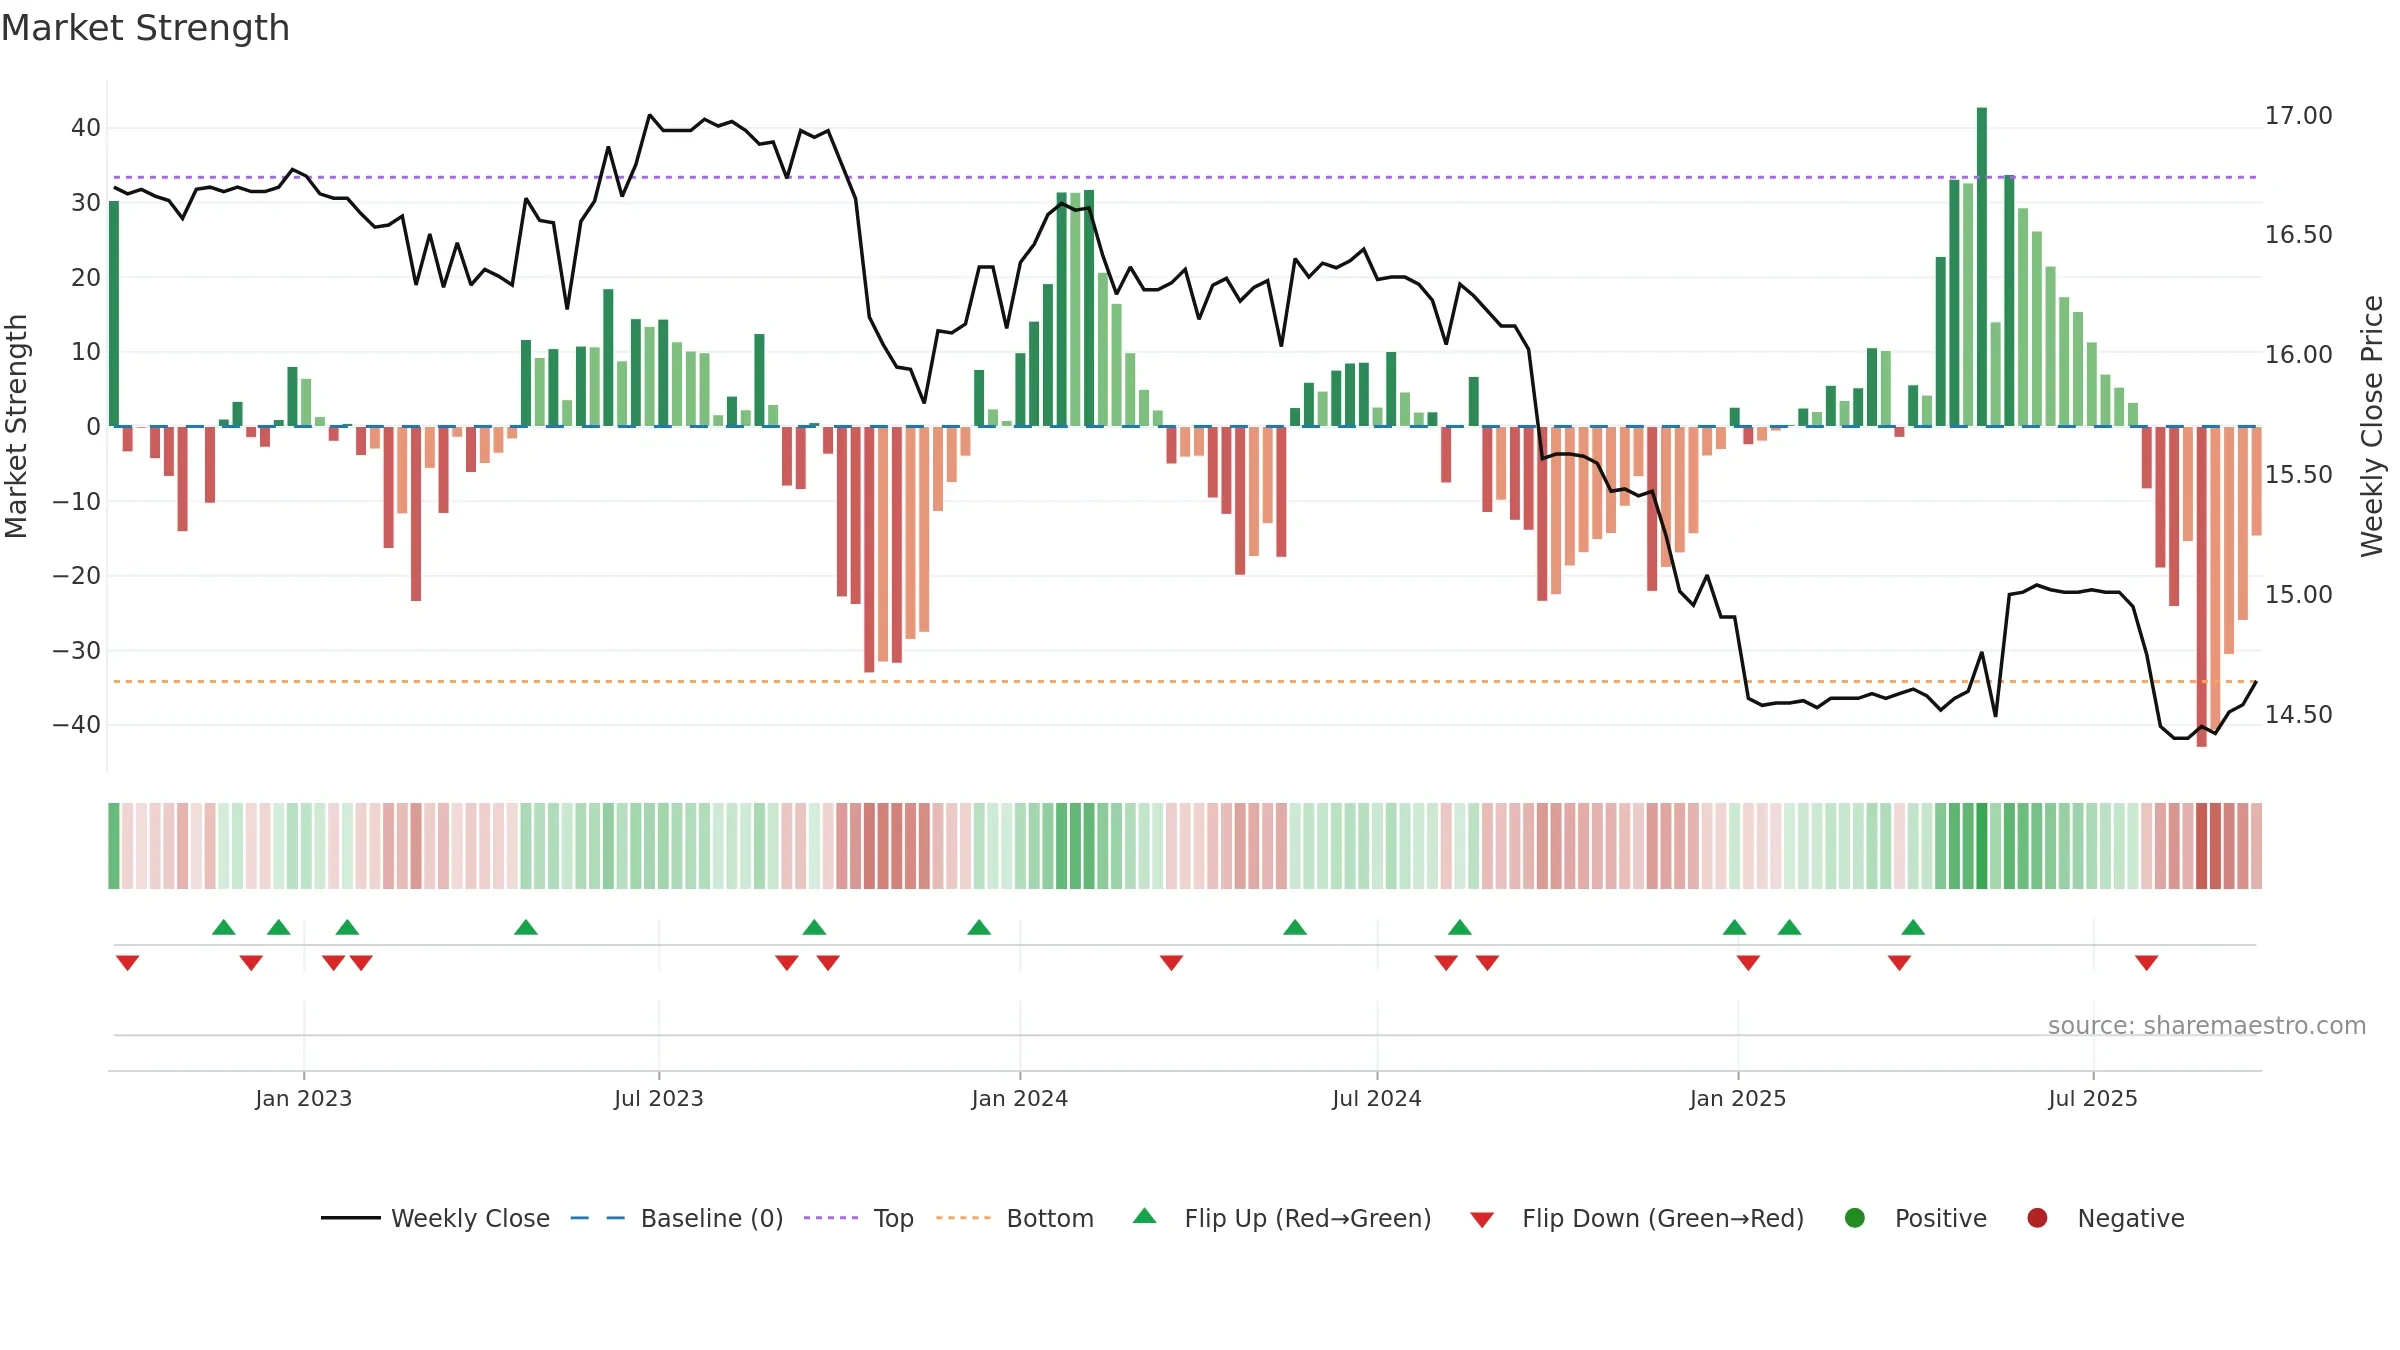Click the −40 left axis tick label
Image resolution: width=2400 pixels, height=1350 pixels.
(77, 725)
